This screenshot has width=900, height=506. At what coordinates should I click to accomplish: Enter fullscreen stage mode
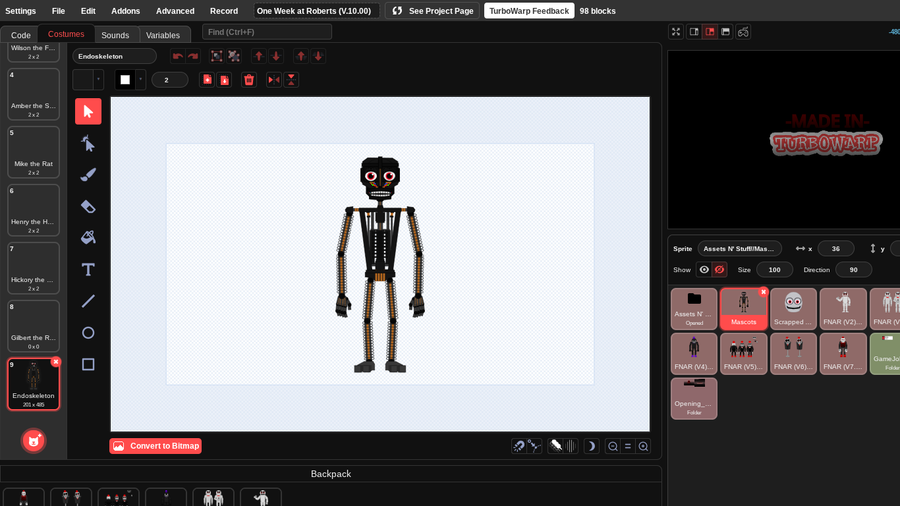676,32
